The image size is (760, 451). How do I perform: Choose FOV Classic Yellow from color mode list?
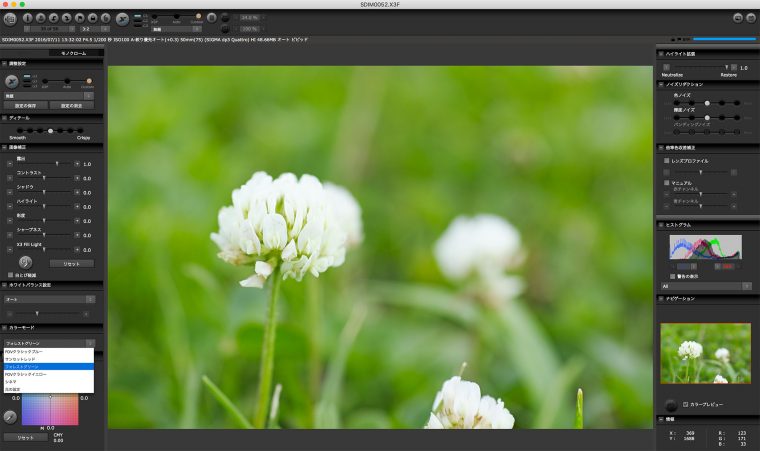click(x=48, y=374)
